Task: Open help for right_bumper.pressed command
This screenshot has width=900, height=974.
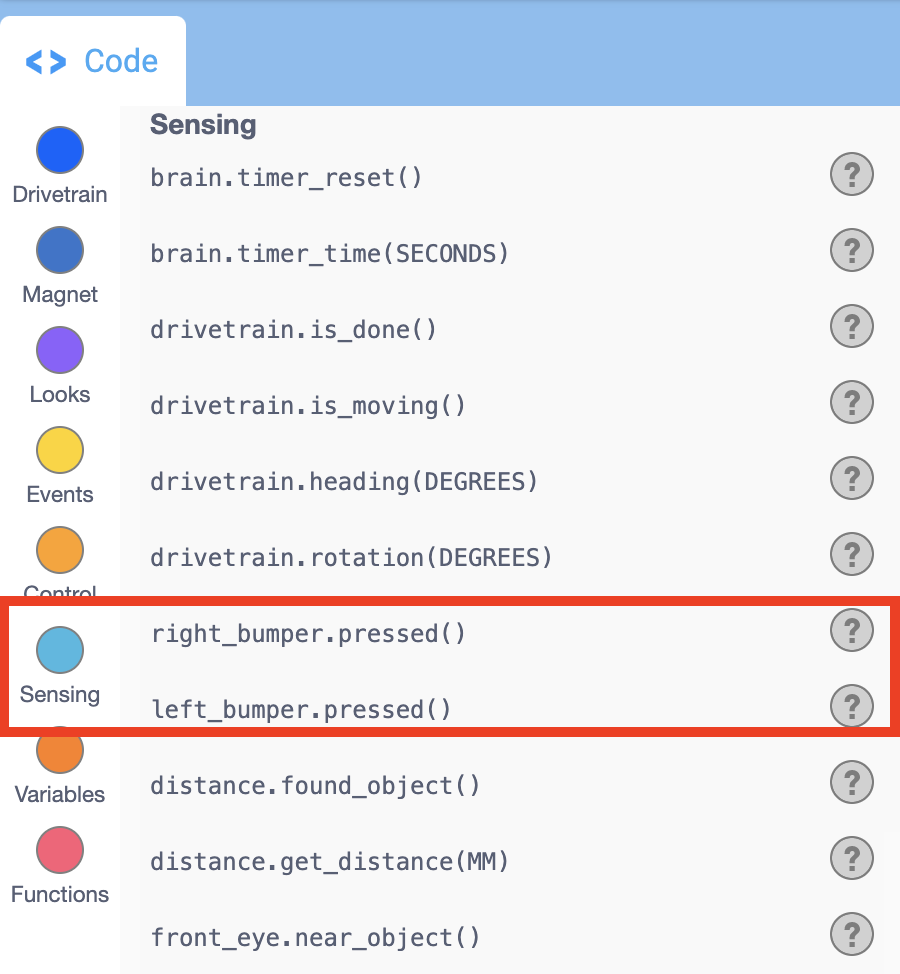Action: (x=851, y=630)
